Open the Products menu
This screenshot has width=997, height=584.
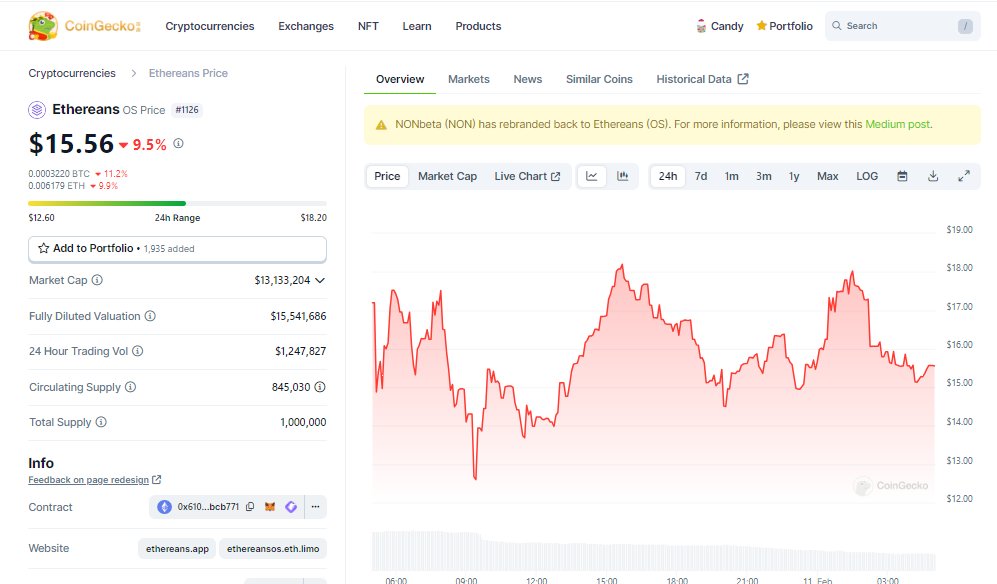click(x=478, y=26)
